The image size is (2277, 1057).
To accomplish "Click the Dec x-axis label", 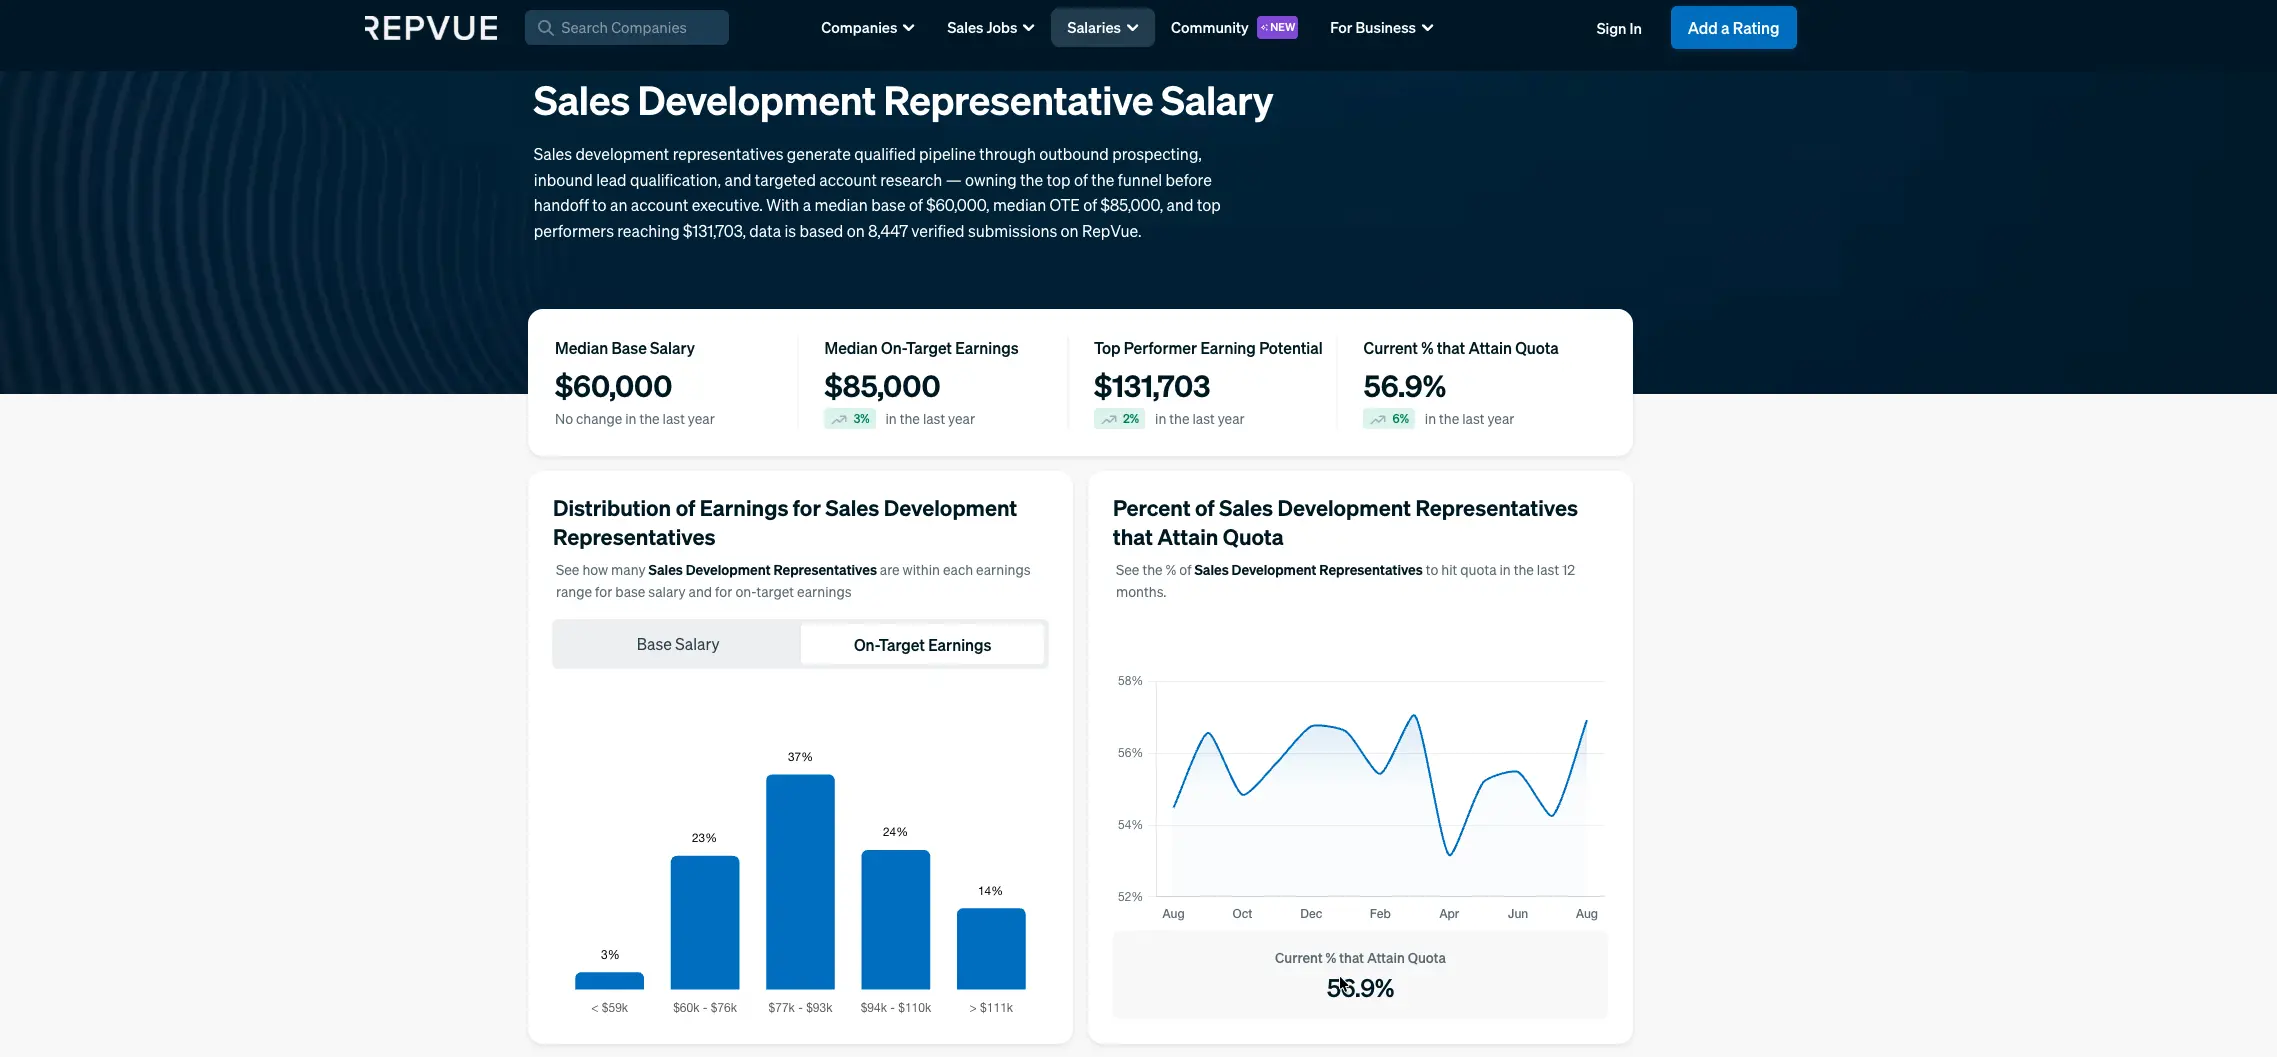I will (x=1311, y=914).
